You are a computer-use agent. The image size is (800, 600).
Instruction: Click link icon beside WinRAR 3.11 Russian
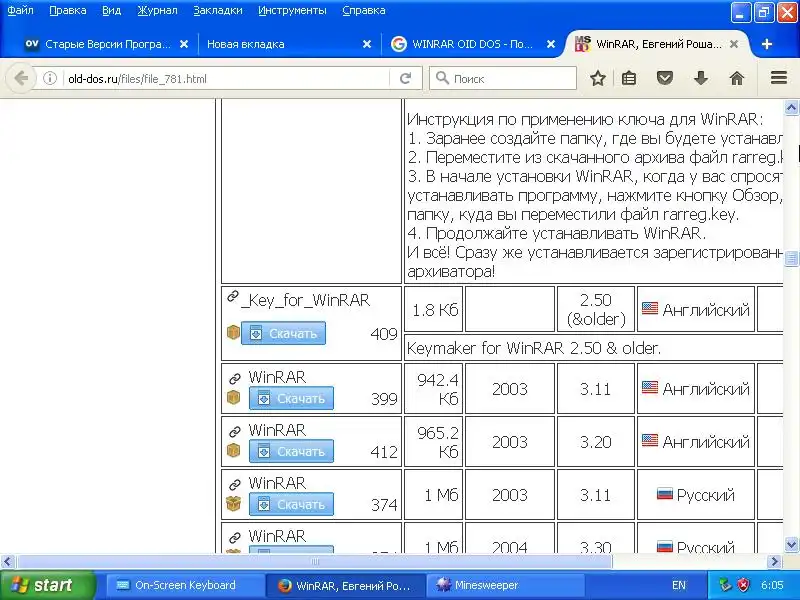tap(235, 484)
